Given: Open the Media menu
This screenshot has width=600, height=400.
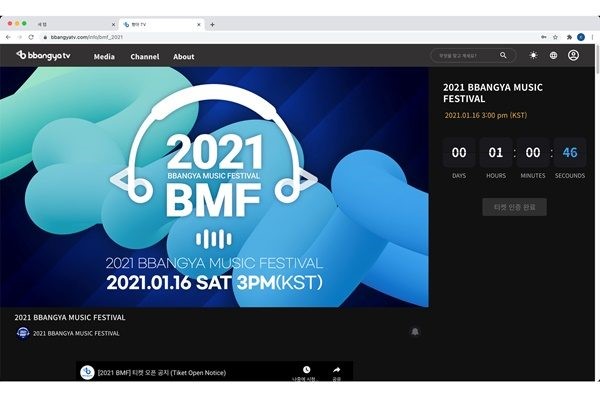Looking at the screenshot, I should (104, 57).
